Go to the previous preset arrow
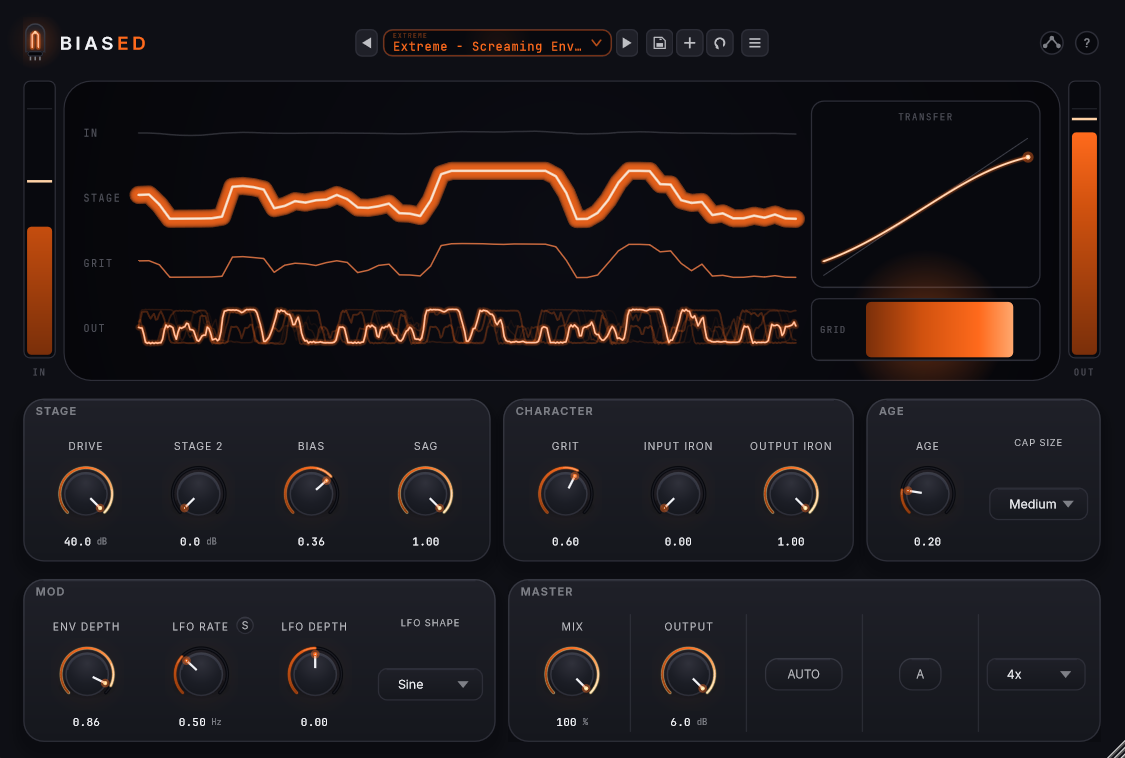 tap(367, 43)
